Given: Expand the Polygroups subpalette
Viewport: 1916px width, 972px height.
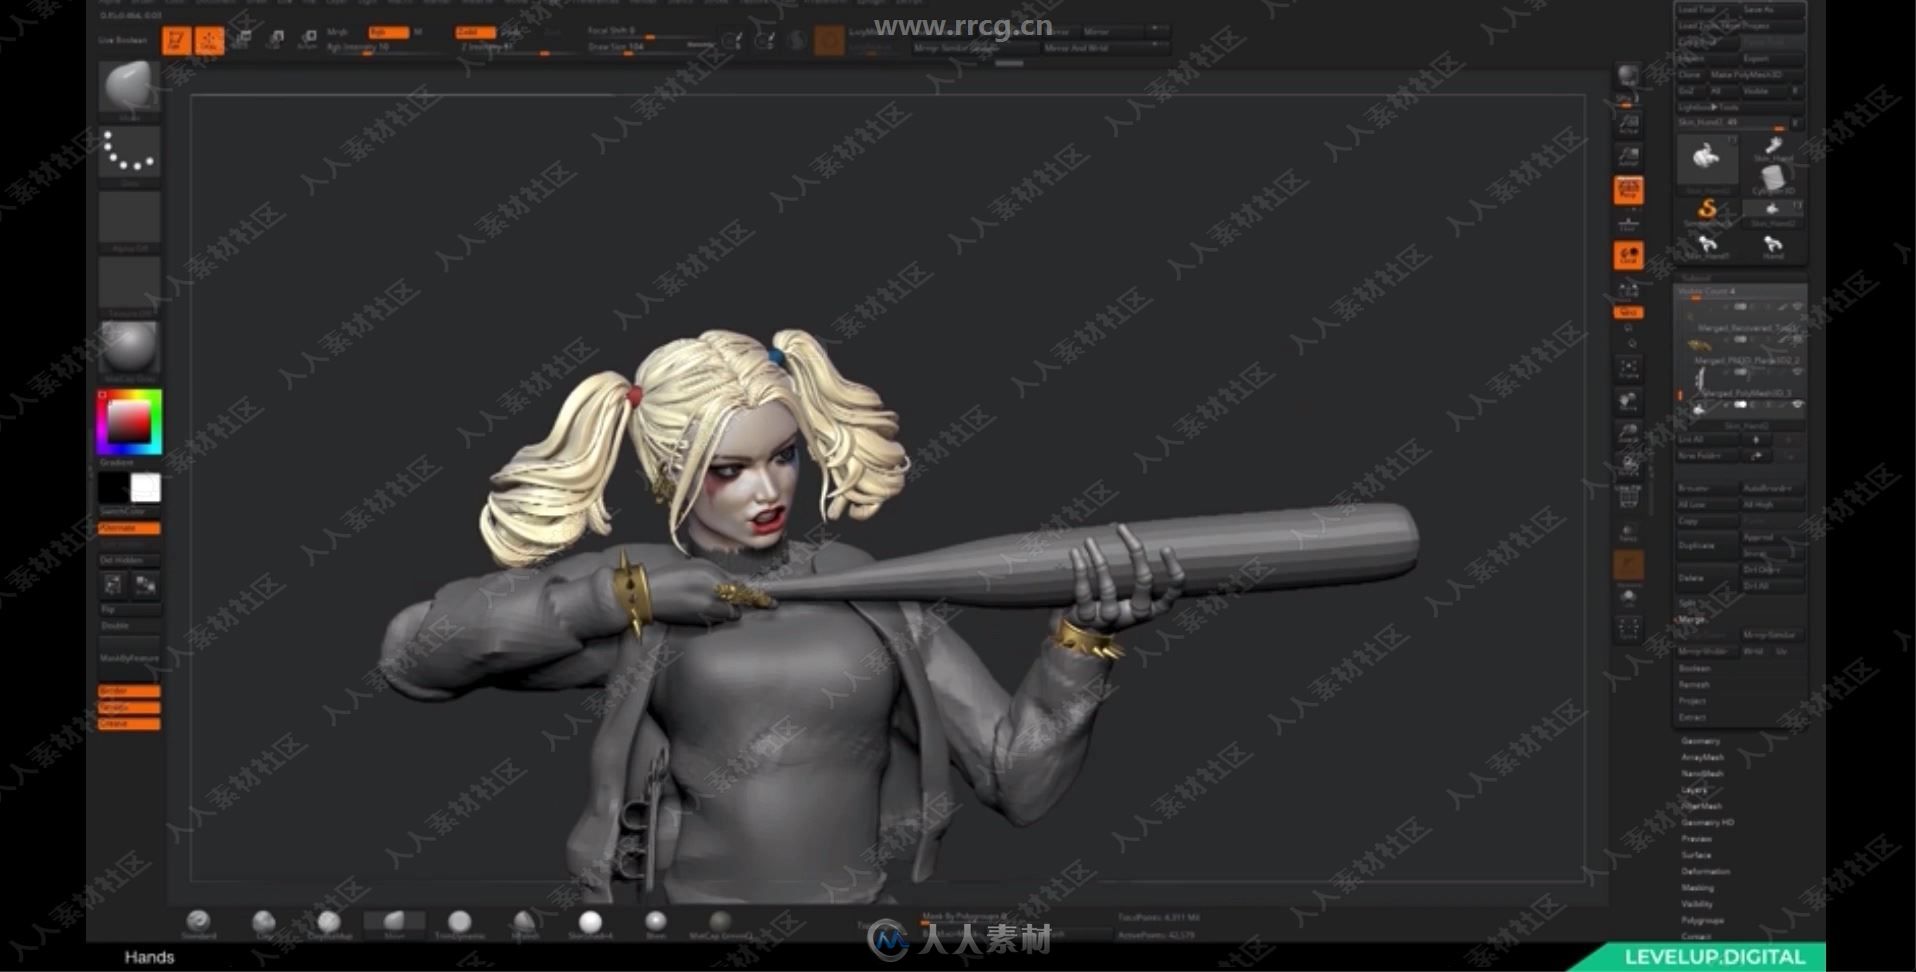Looking at the screenshot, I should click(x=1702, y=920).
